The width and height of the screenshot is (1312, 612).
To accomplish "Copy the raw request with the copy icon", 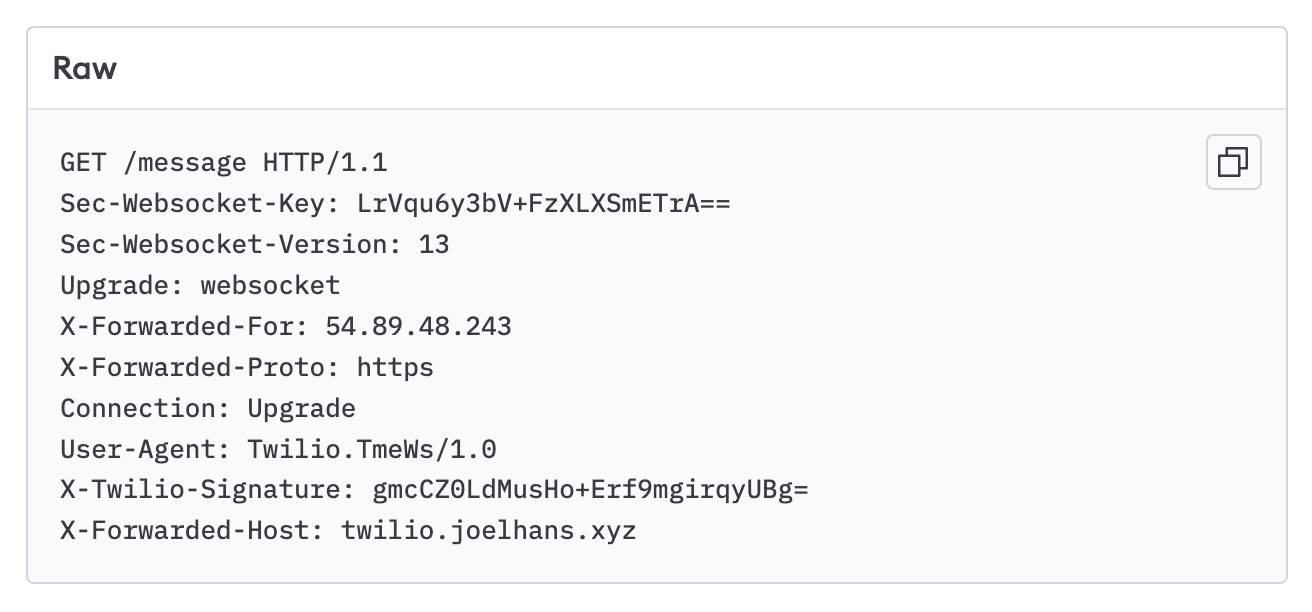I will click(1233, 162).
